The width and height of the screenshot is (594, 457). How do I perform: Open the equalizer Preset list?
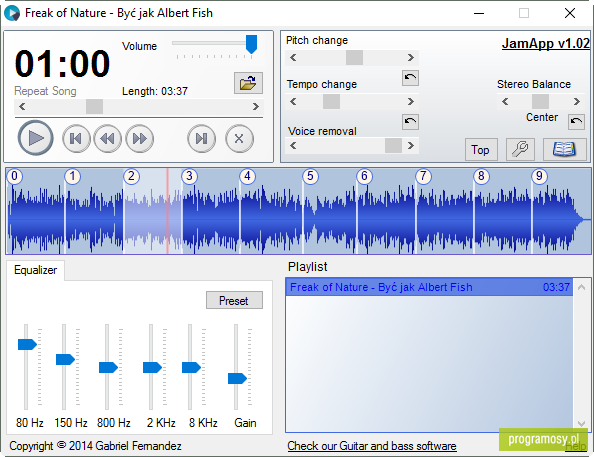pyautogui.click(x=234, y=300)
